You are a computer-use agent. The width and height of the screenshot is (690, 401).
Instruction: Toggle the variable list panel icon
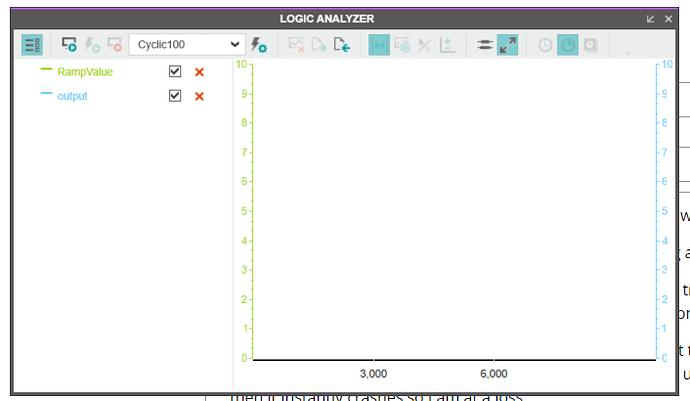pos(32,45)
